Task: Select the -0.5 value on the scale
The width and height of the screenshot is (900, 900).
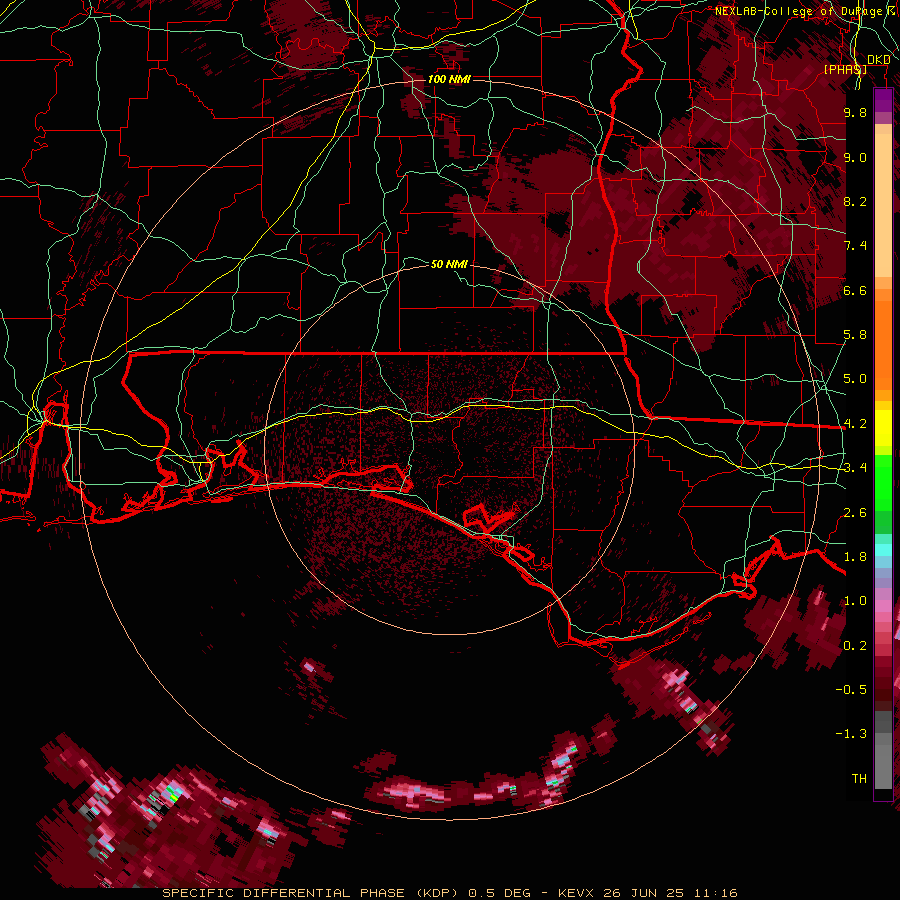Action: click(x=851, y=690)
